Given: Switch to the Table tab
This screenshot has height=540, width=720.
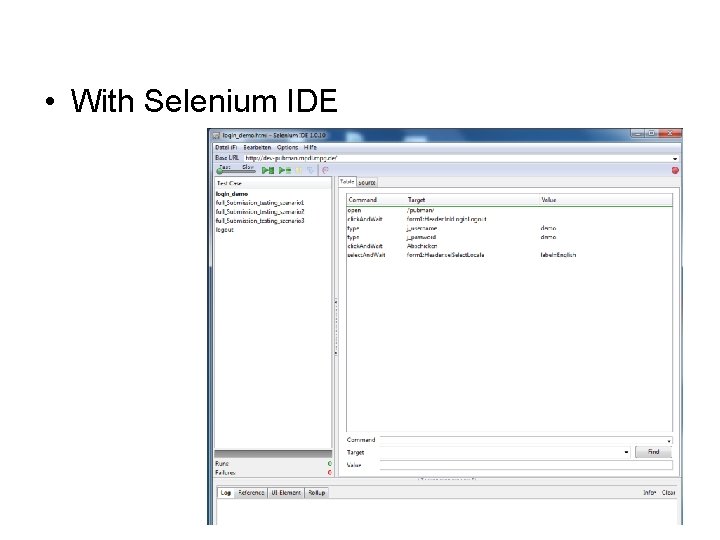Looking at the screenshot, I should [347, 182].
